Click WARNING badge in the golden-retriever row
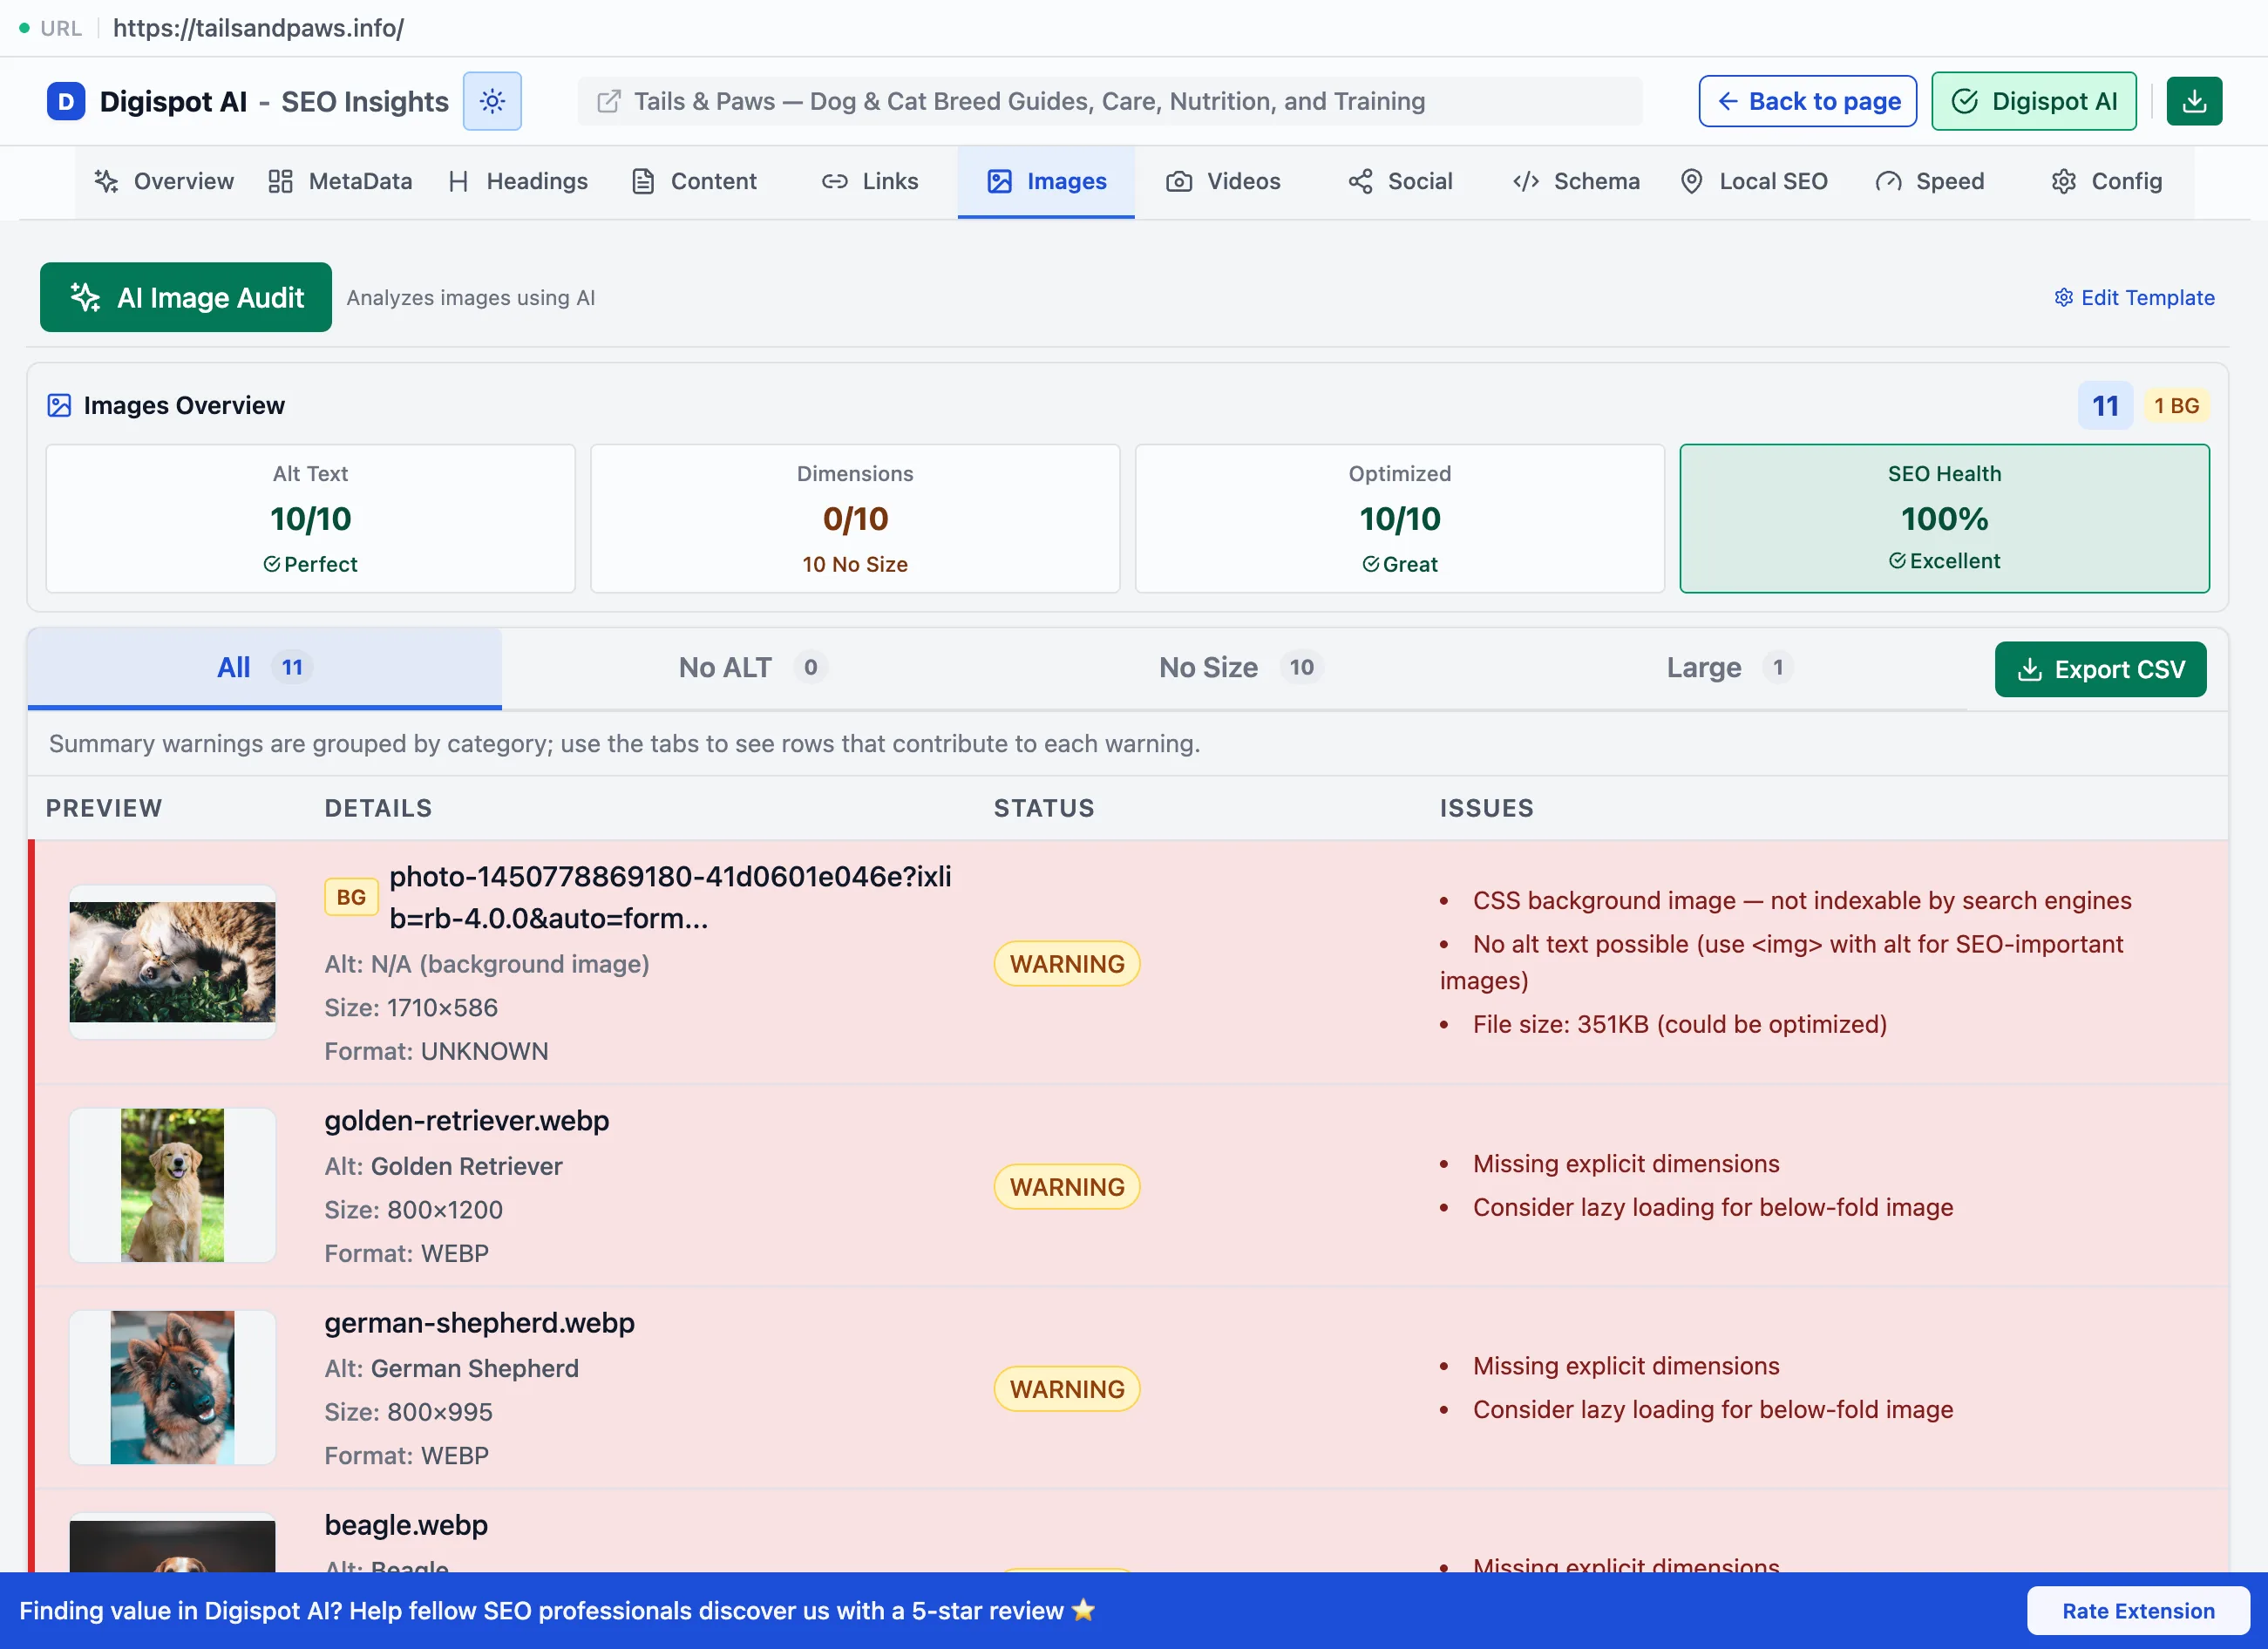The height and width of the screenshot is (1649, 2268). [x=1067, y=1187]
